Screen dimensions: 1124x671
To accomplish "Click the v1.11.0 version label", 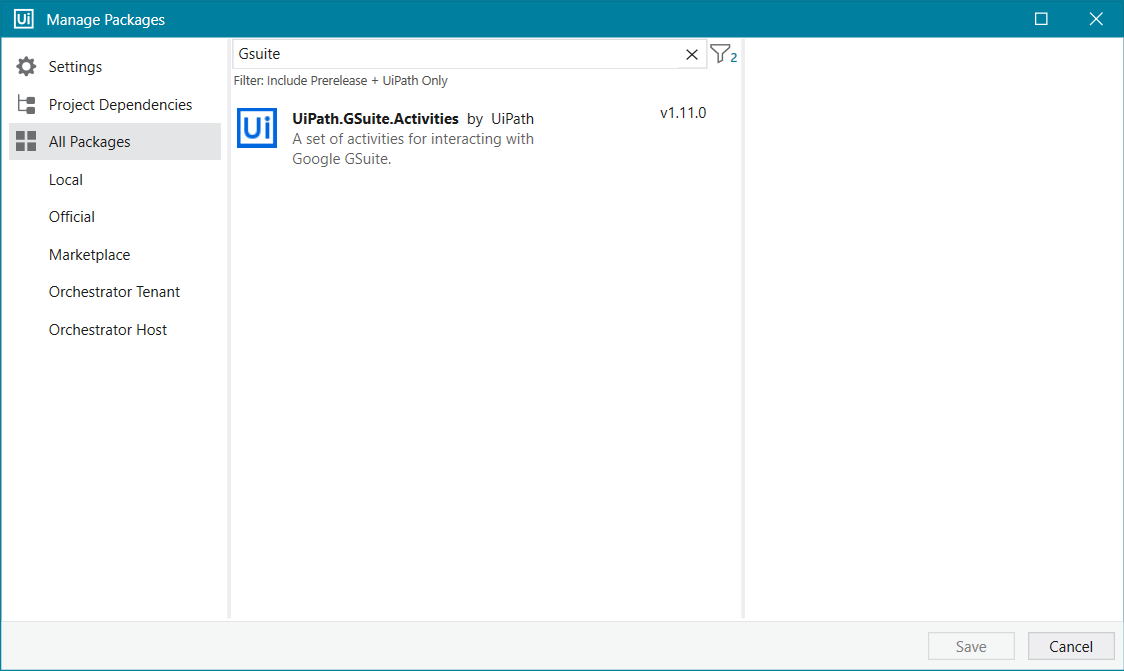I will [x=683, y=113].
